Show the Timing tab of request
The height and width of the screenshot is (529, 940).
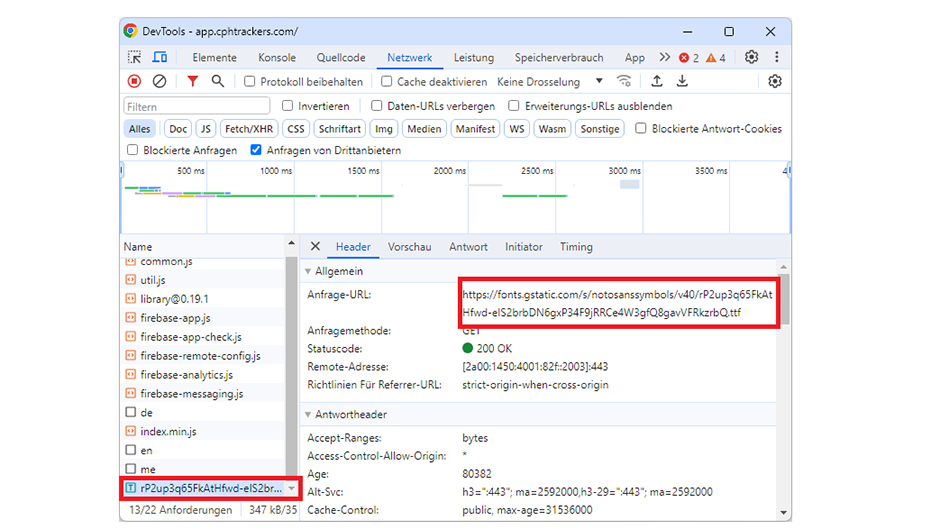(576, 247)
